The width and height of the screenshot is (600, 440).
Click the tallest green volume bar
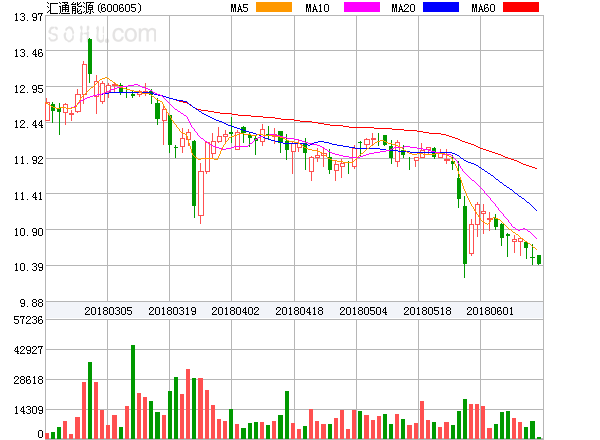133,392
